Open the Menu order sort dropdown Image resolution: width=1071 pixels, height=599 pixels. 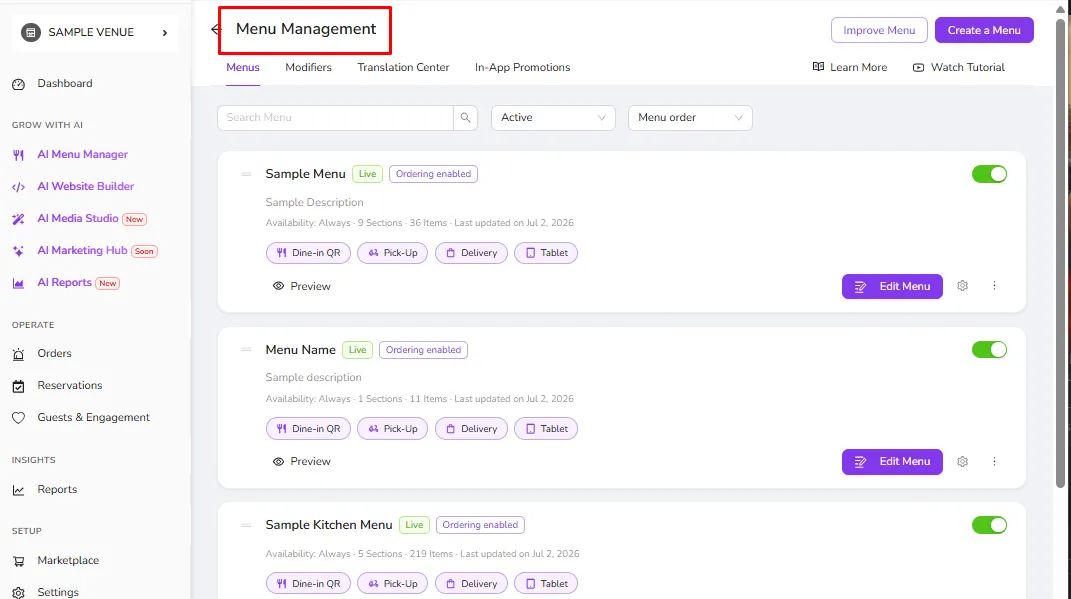pos(690,117)
